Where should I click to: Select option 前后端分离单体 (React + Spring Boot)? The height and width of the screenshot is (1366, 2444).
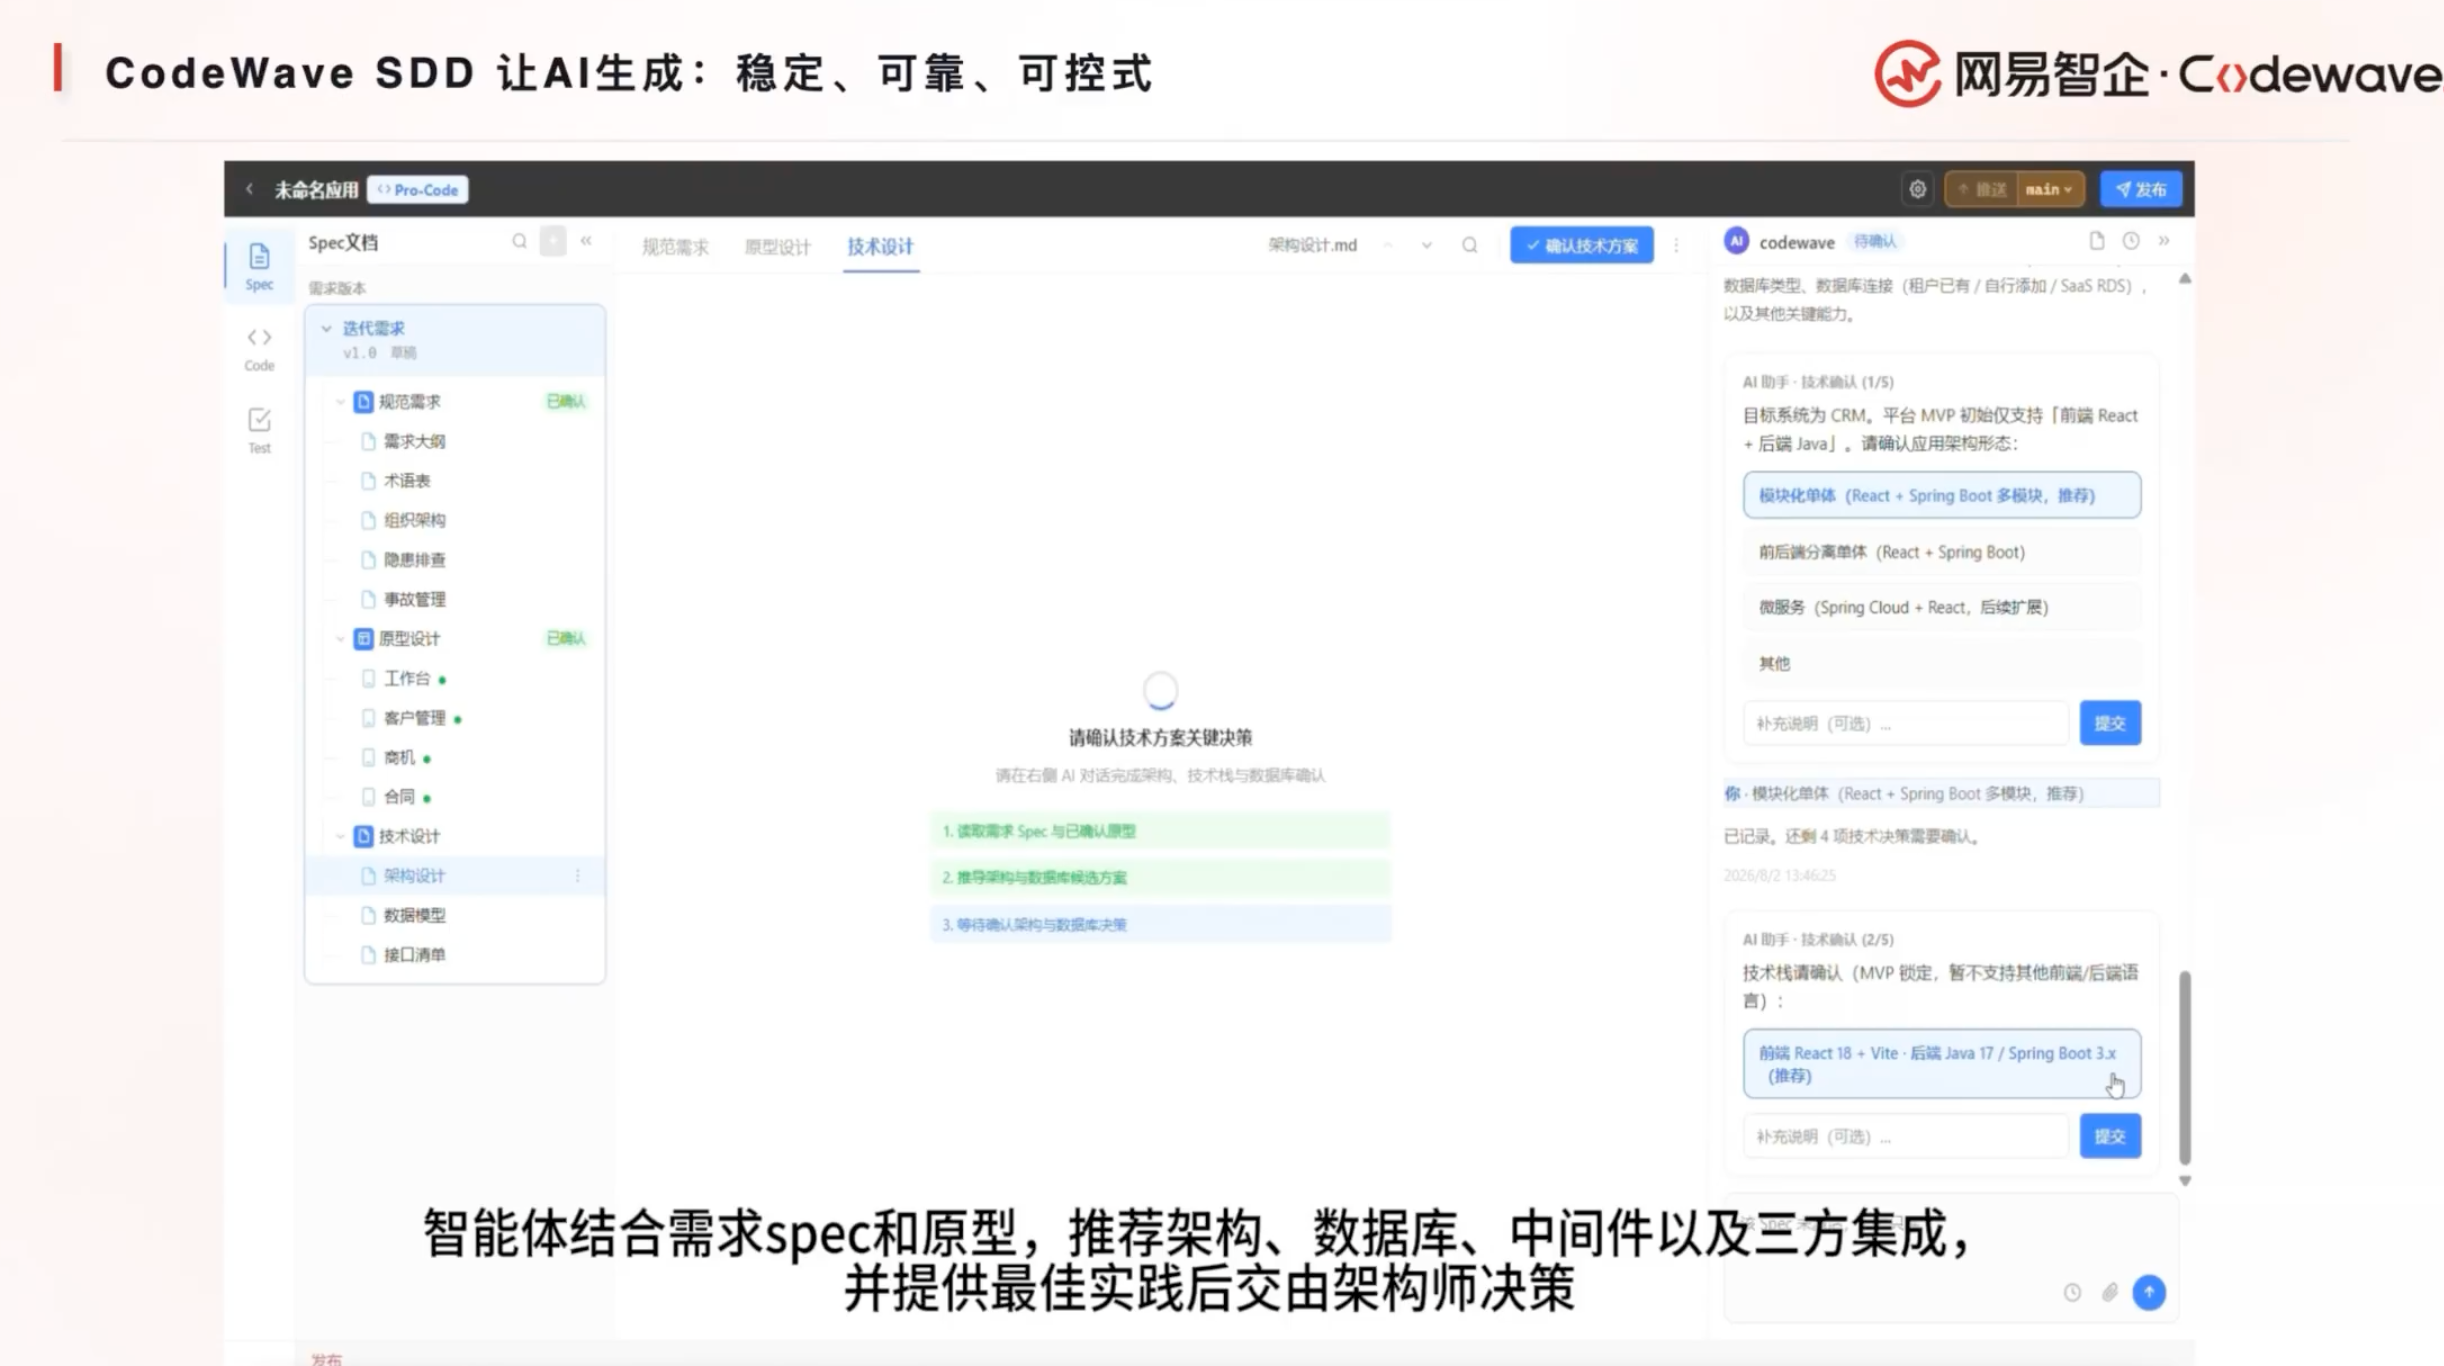[1941, 552]
